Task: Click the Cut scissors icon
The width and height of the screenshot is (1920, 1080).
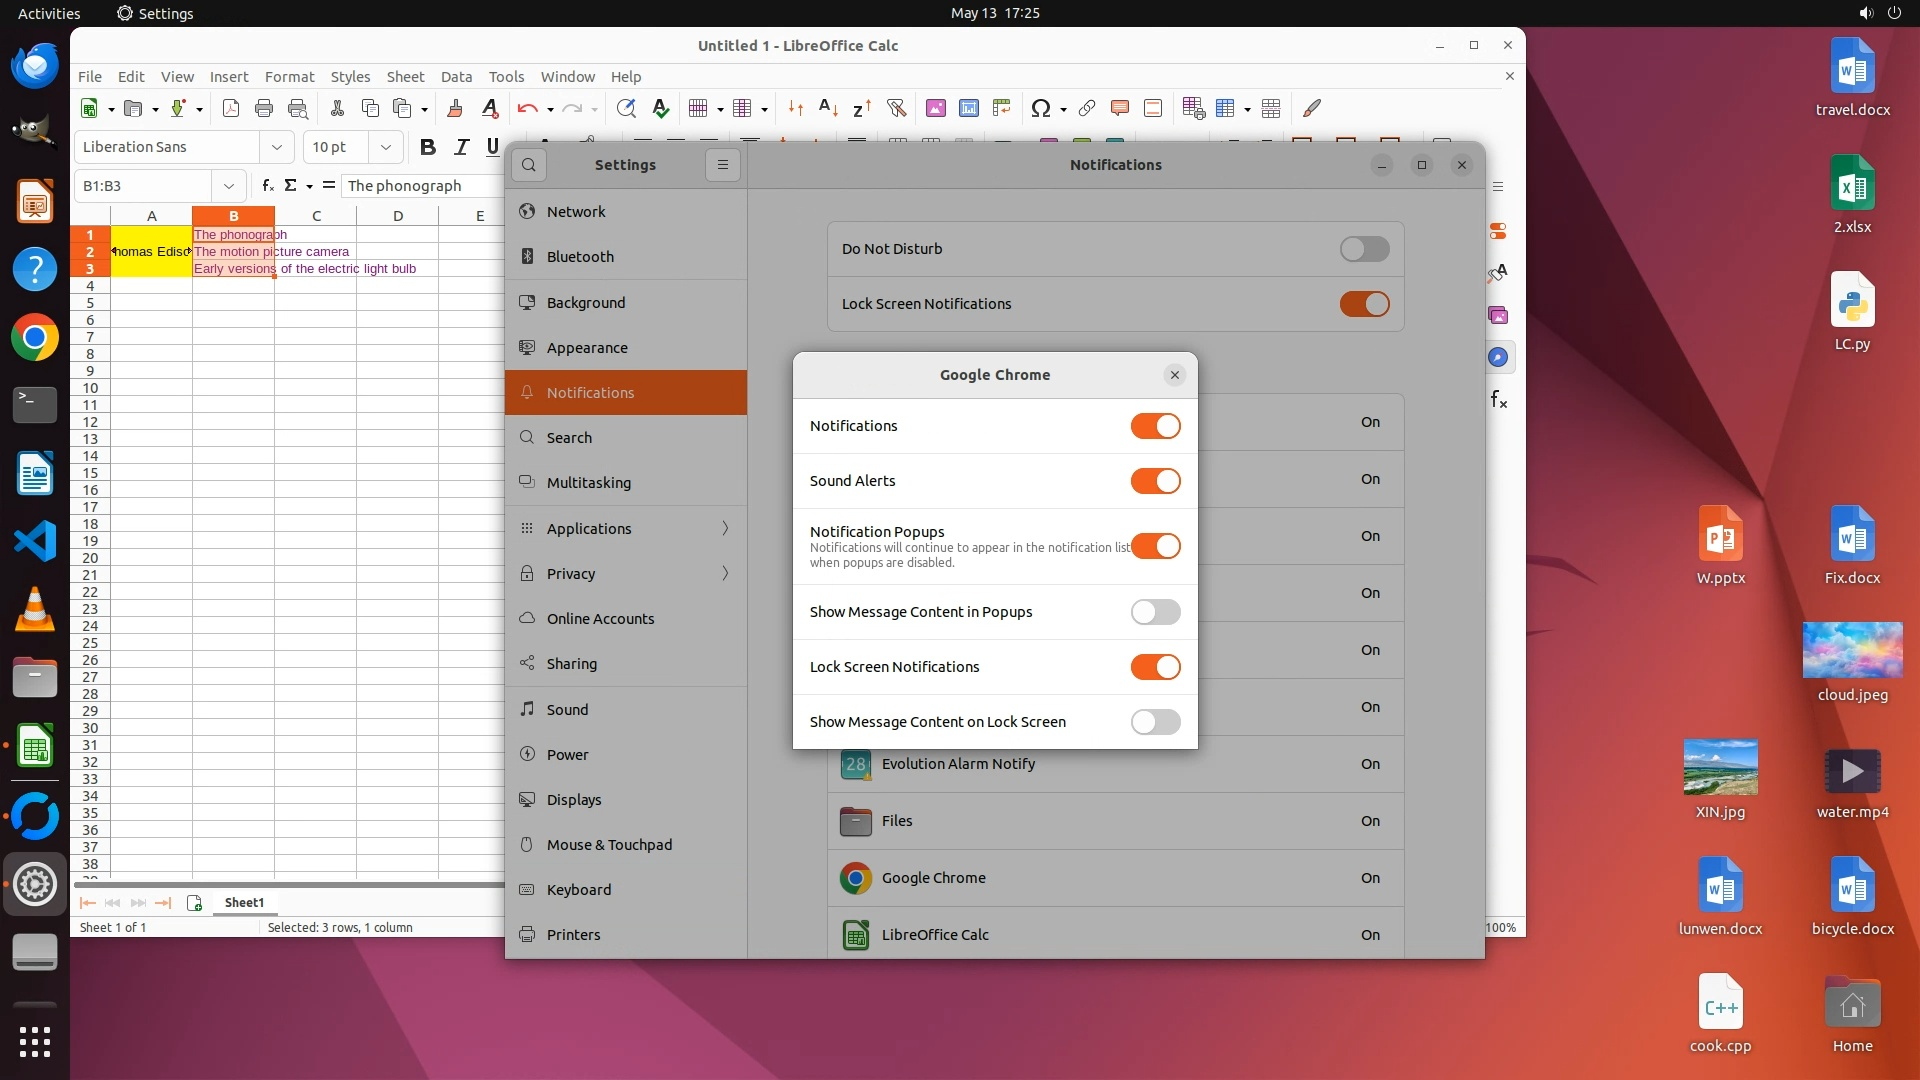Action: click(337, 108)
